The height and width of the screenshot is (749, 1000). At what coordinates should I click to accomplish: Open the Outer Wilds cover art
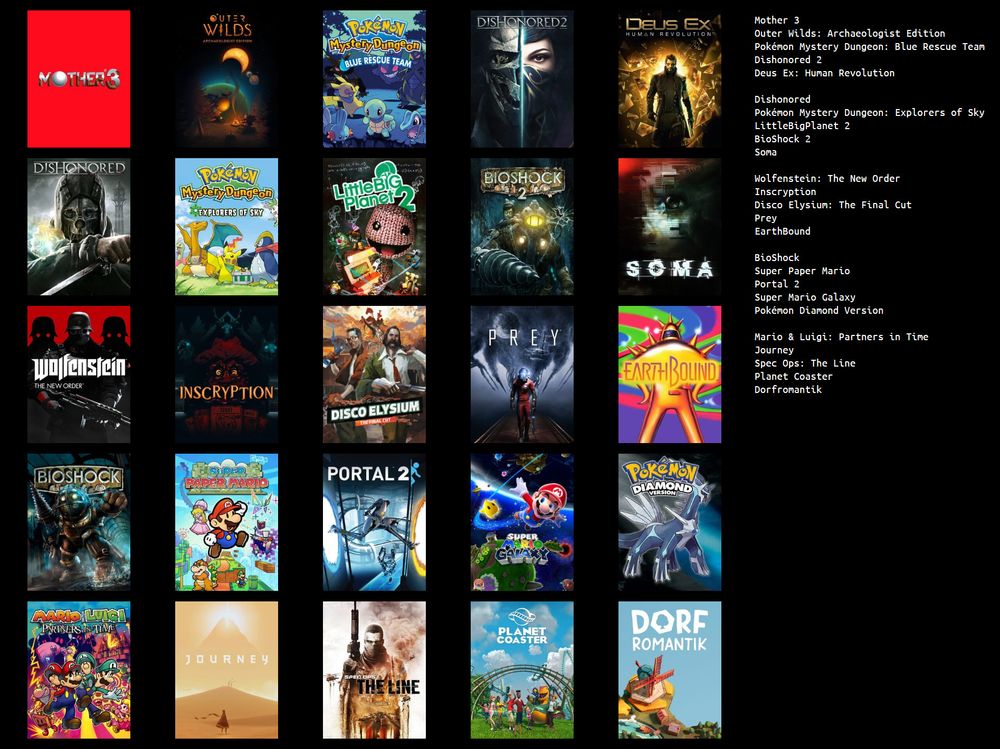[x=226, y=78]
